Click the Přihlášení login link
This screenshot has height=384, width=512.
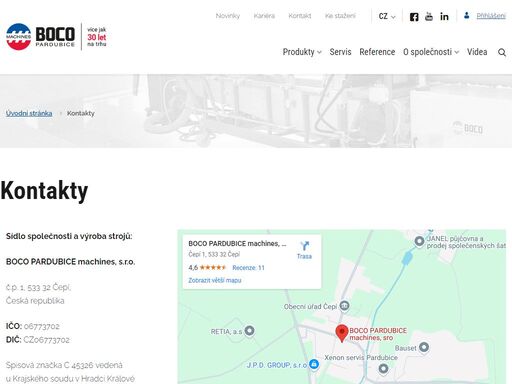tap(491, 16)
